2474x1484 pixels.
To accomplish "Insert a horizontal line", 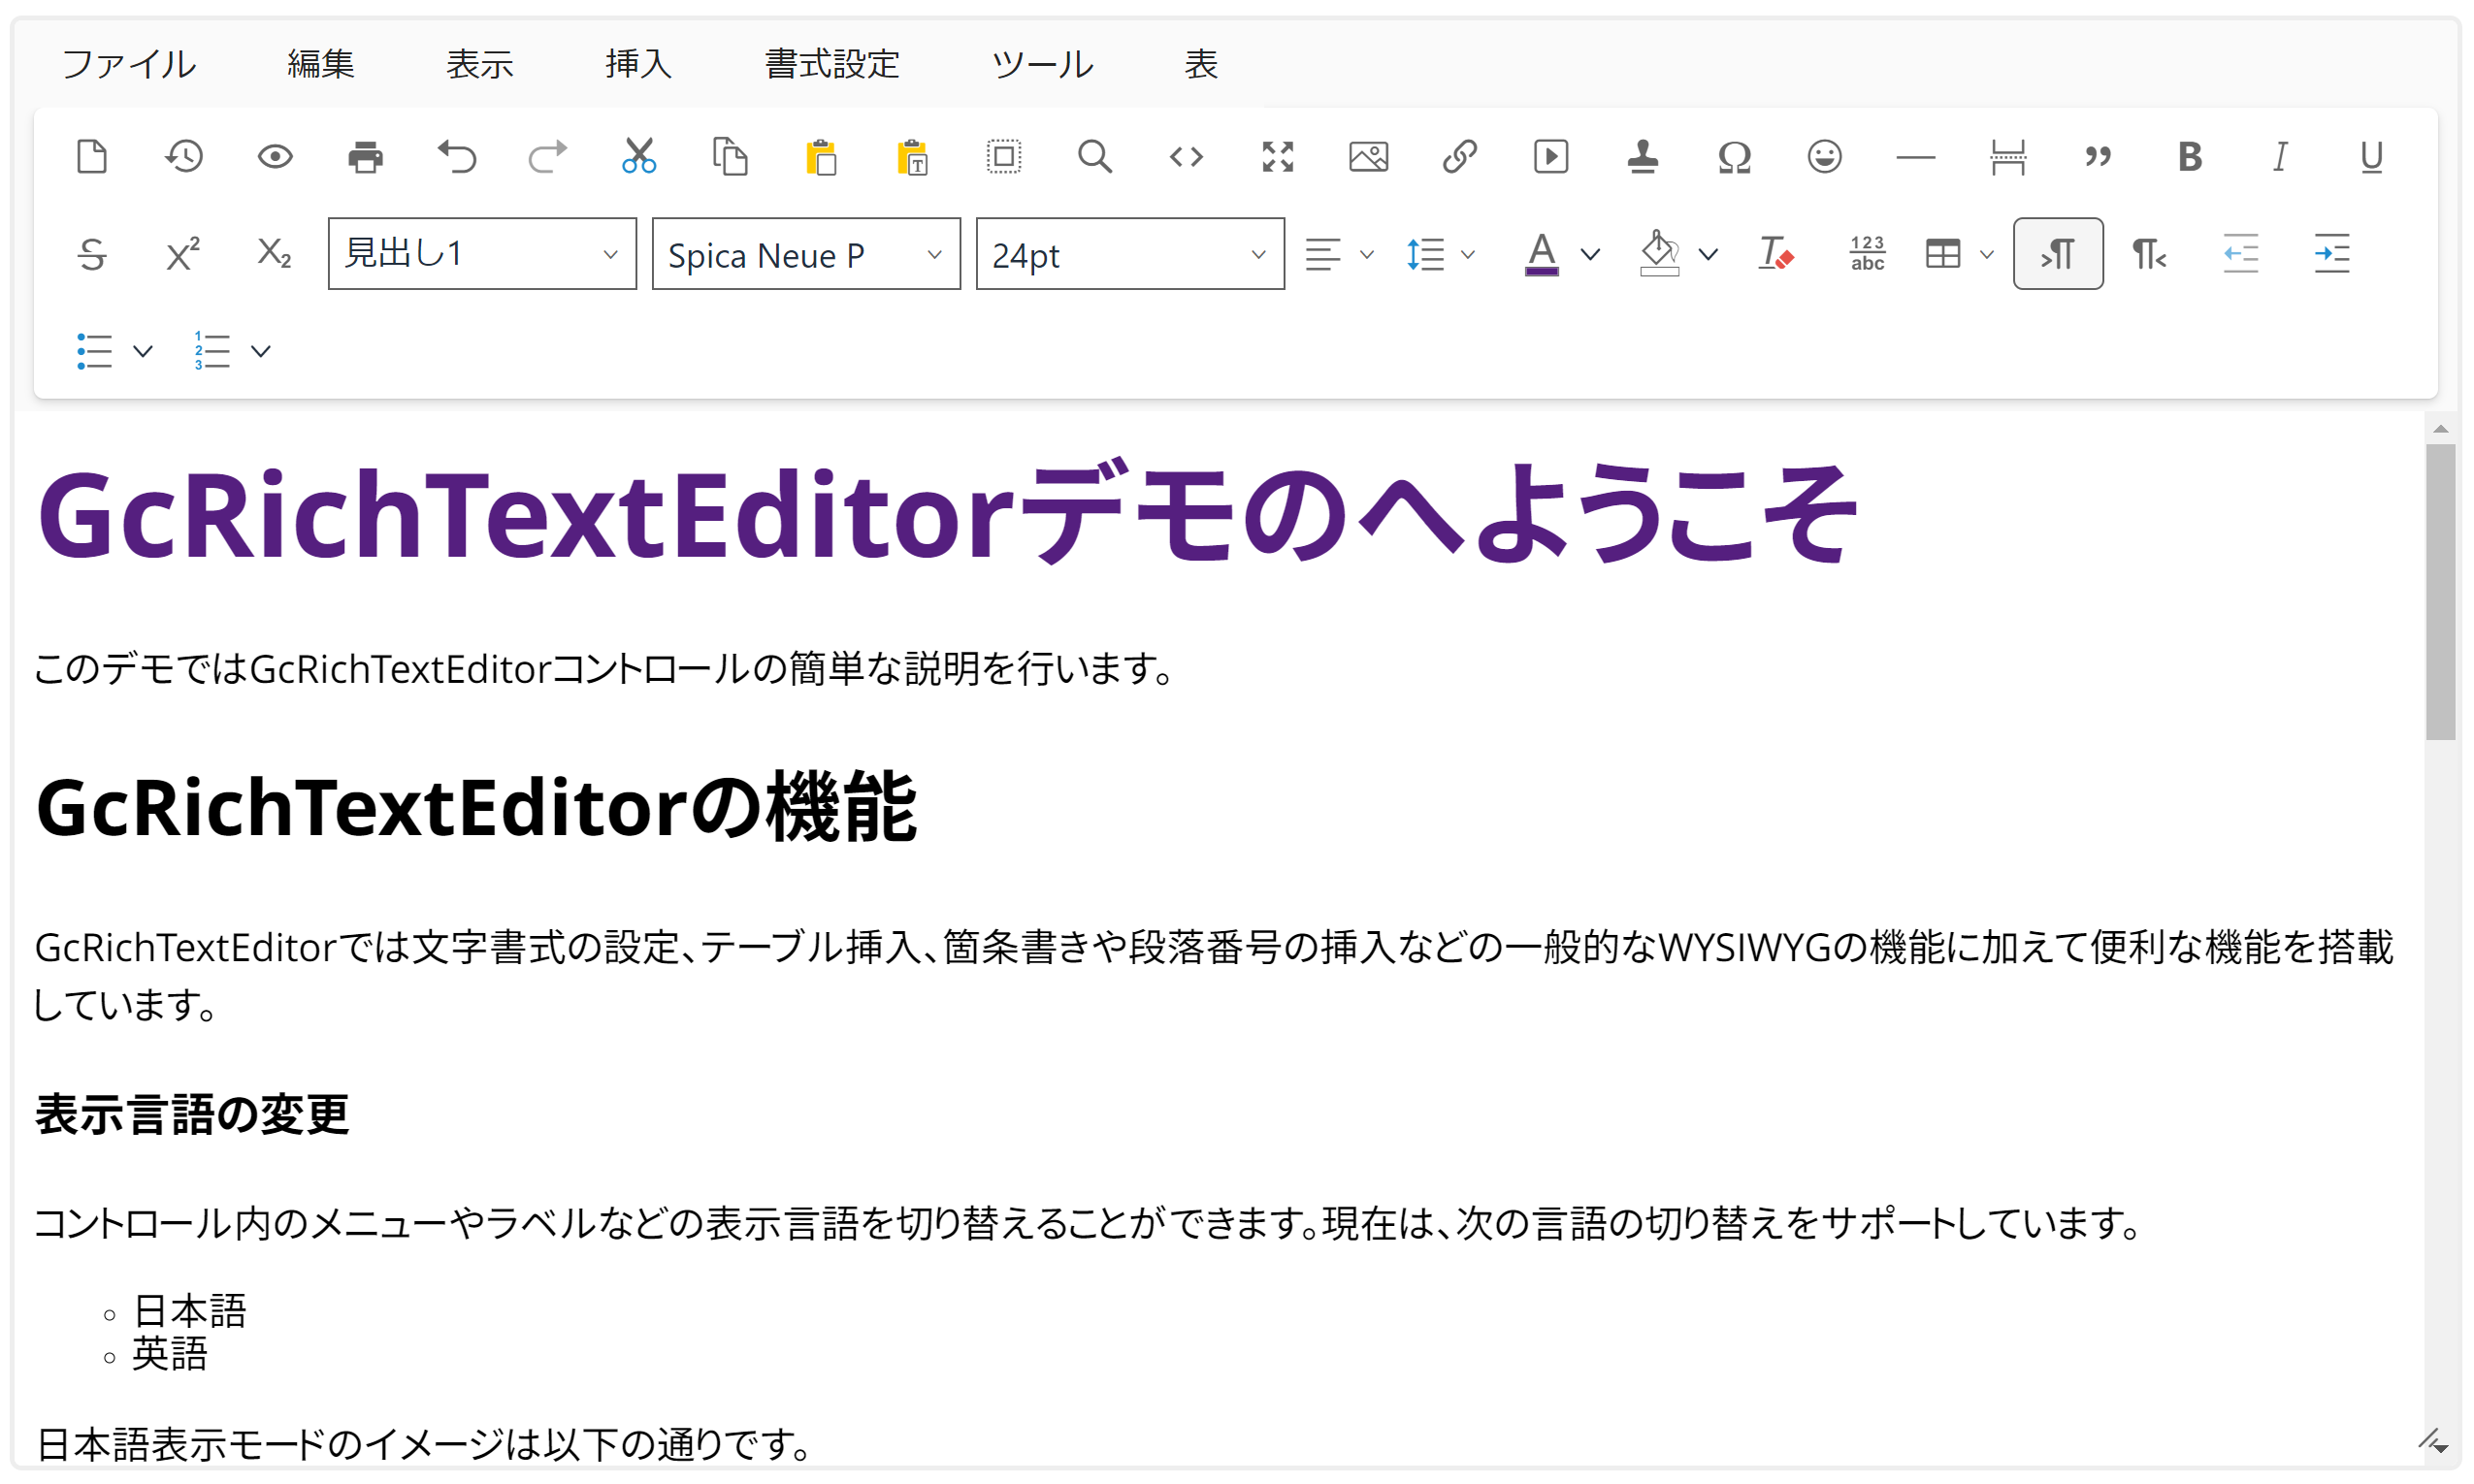I will (1916, 157).
